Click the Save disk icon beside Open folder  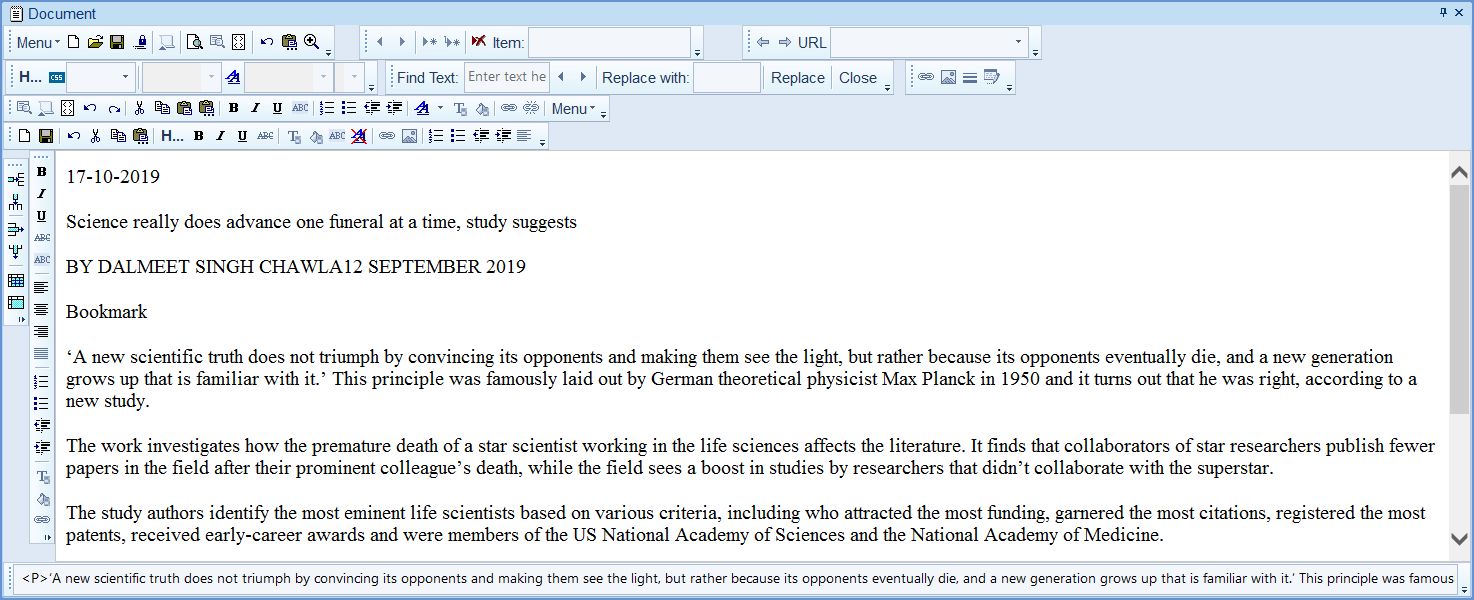[117, 42]
